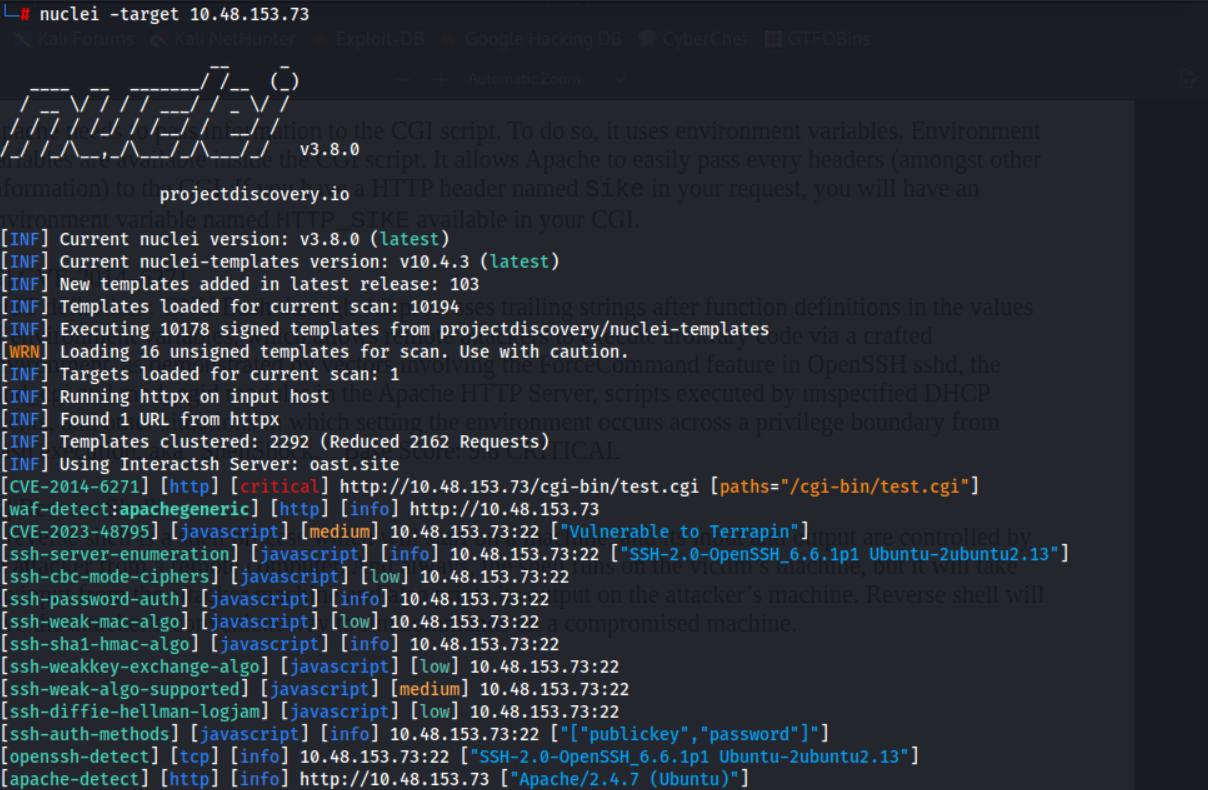This screenshot has width=1208, height=790.
Task: Click the document edit pencil icon in PDF toolbar
Action: [1188, 79]
